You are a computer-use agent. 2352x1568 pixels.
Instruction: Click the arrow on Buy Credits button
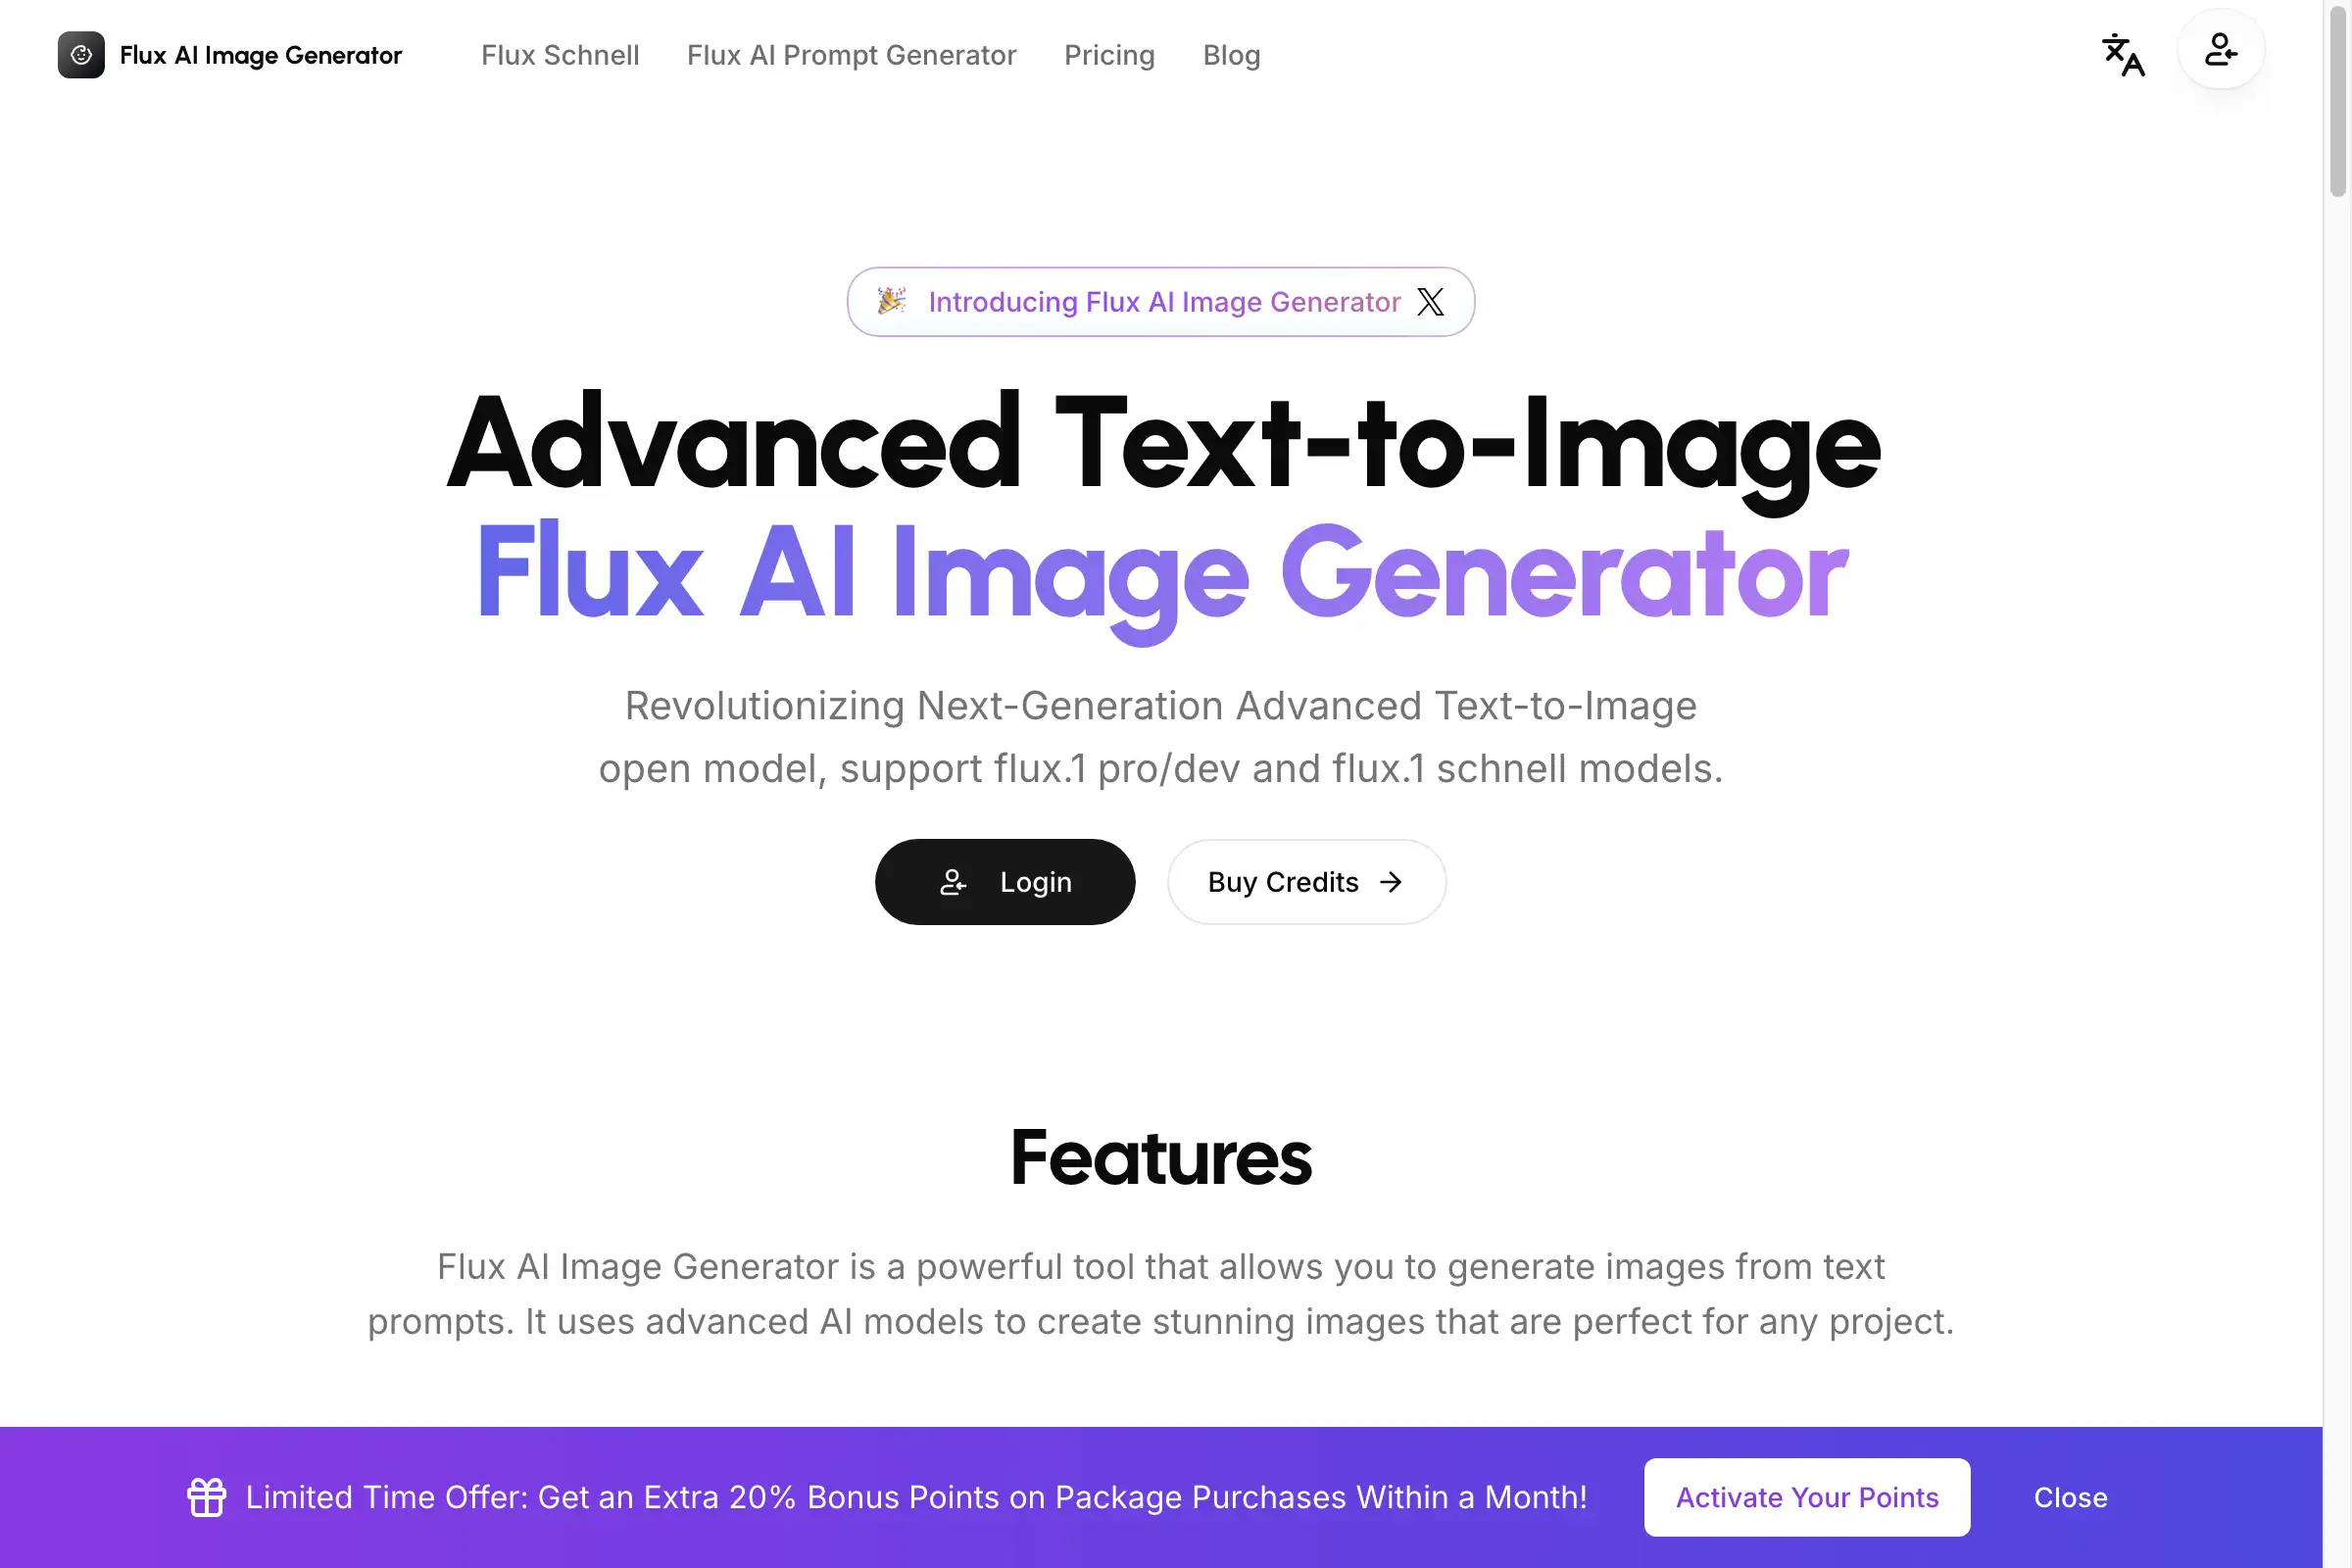(1392, 882)
